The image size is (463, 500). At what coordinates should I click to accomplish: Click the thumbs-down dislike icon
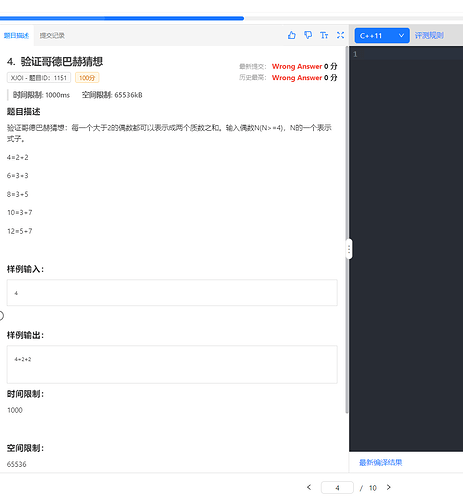point(308,35)
